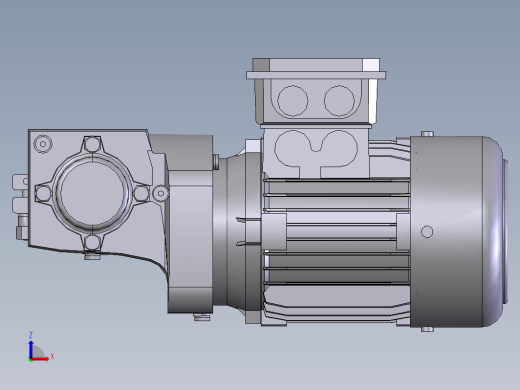Screen dimensions: 520x390
Task: Select the round plug at gearbox top-left corner
Action: [43, 144]
